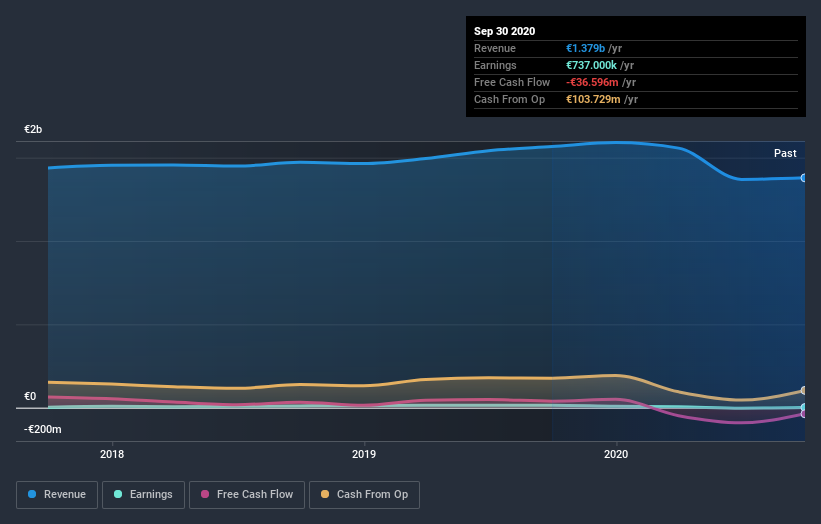
Task: Click the €0 y-axis label
Action: [x=30, y=396]
